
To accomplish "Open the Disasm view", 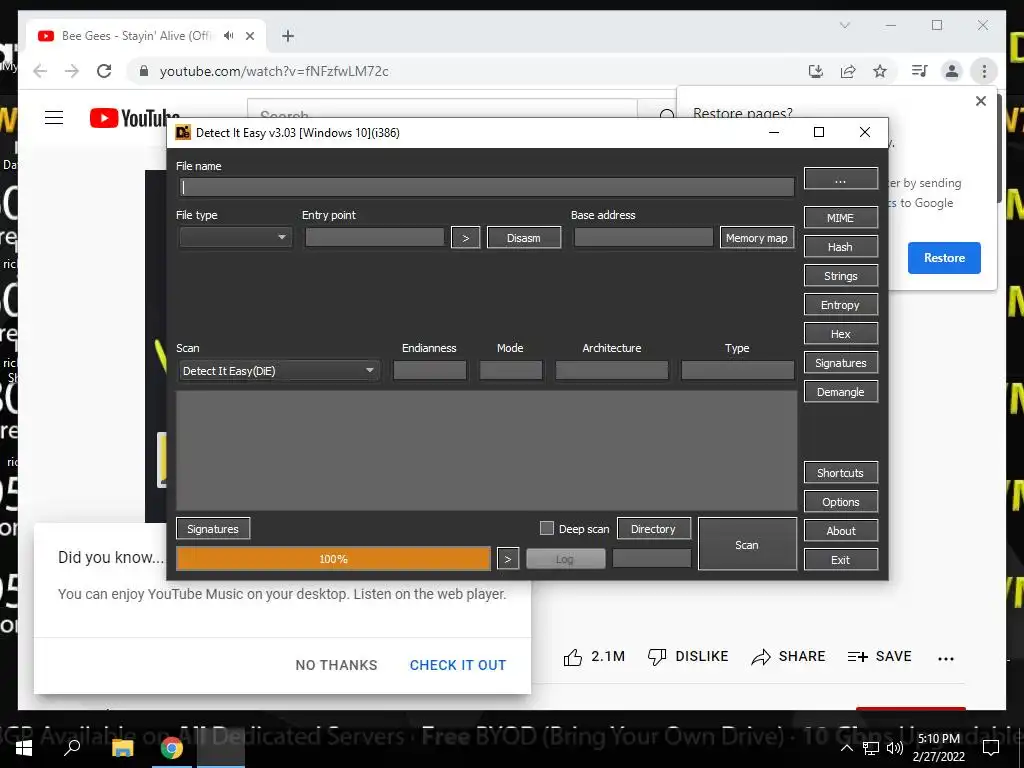I will point(524,238).
